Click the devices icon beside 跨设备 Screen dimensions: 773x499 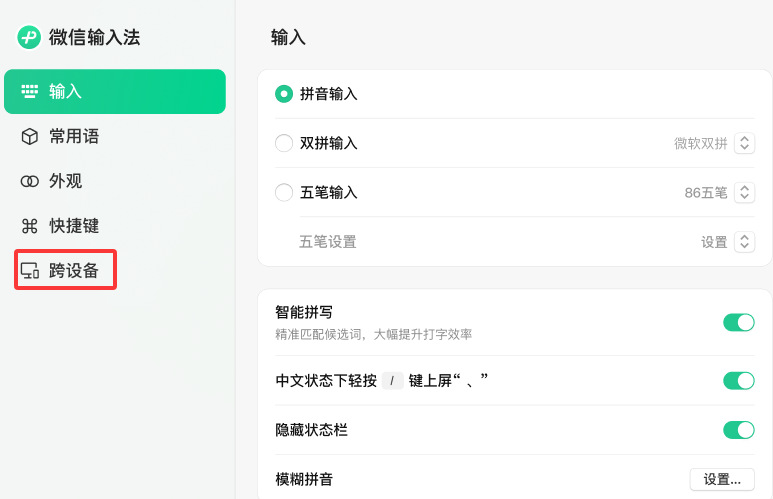point(29,271)
